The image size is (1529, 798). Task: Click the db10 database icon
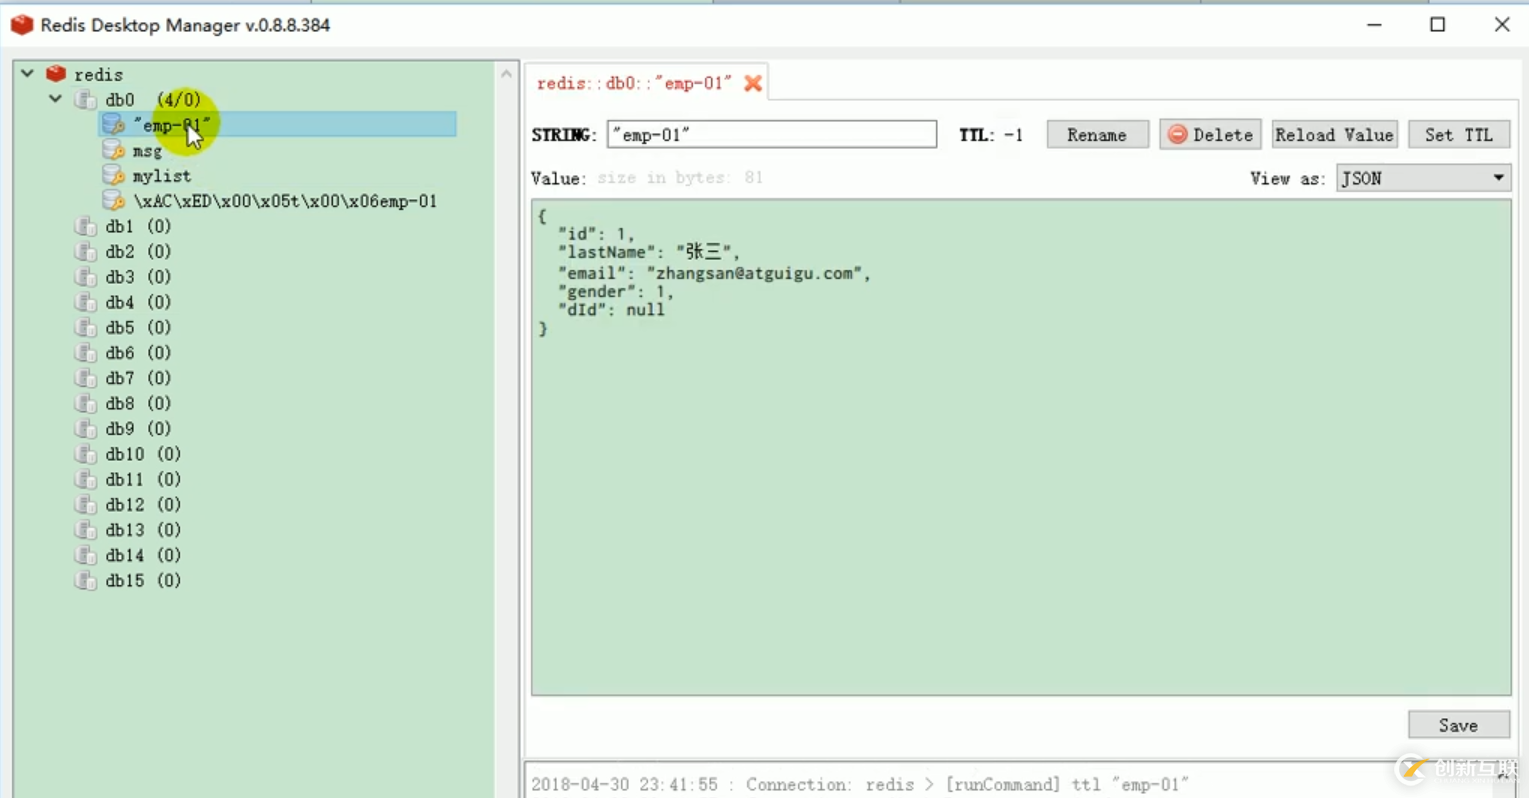coord(86,454)
